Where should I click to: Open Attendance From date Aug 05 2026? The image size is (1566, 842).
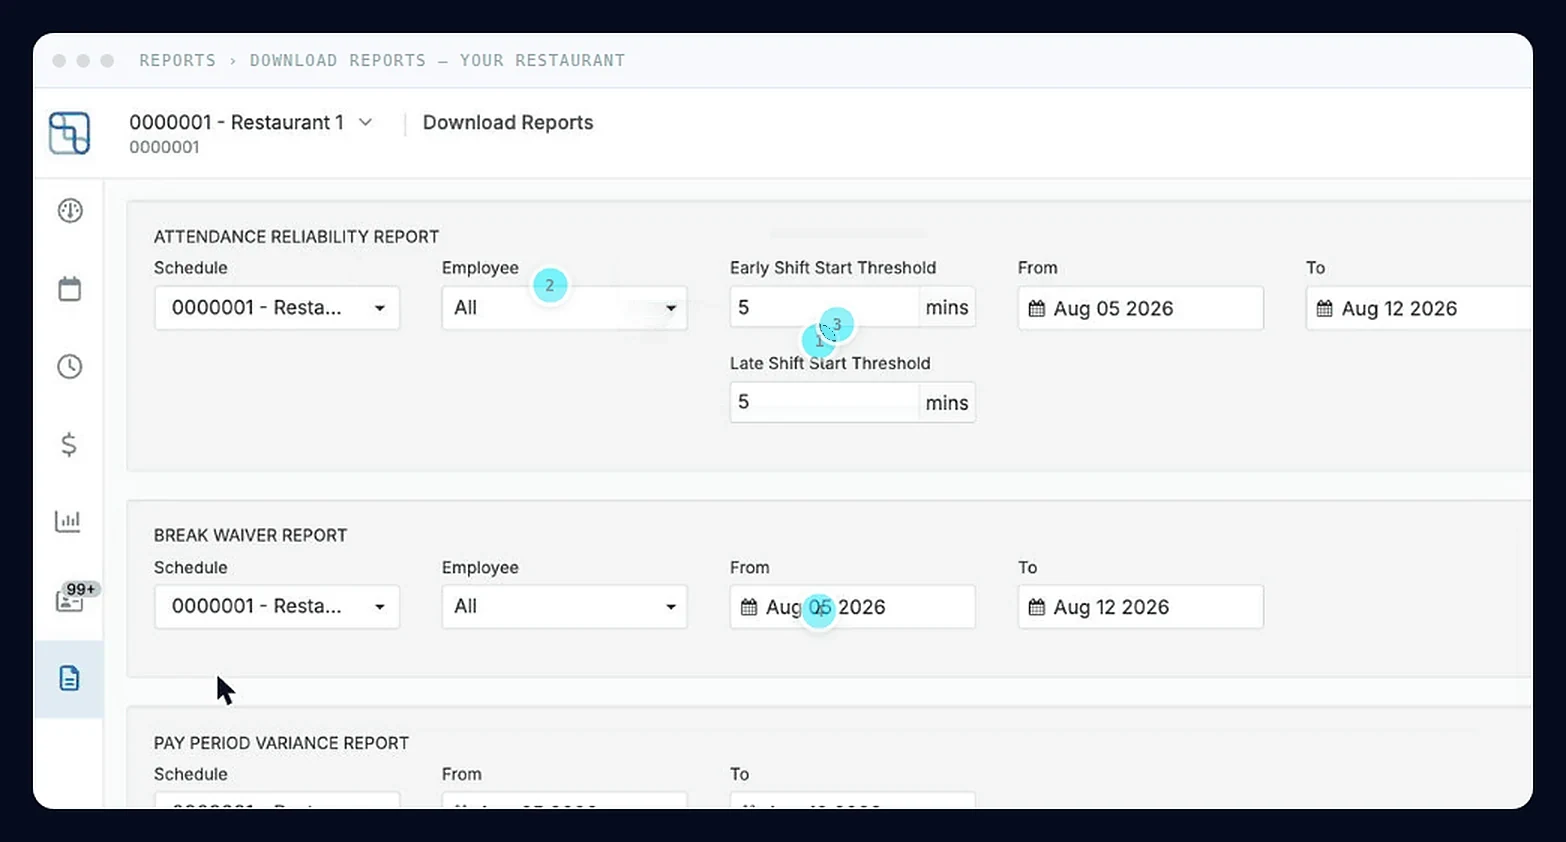(1141, 308)
